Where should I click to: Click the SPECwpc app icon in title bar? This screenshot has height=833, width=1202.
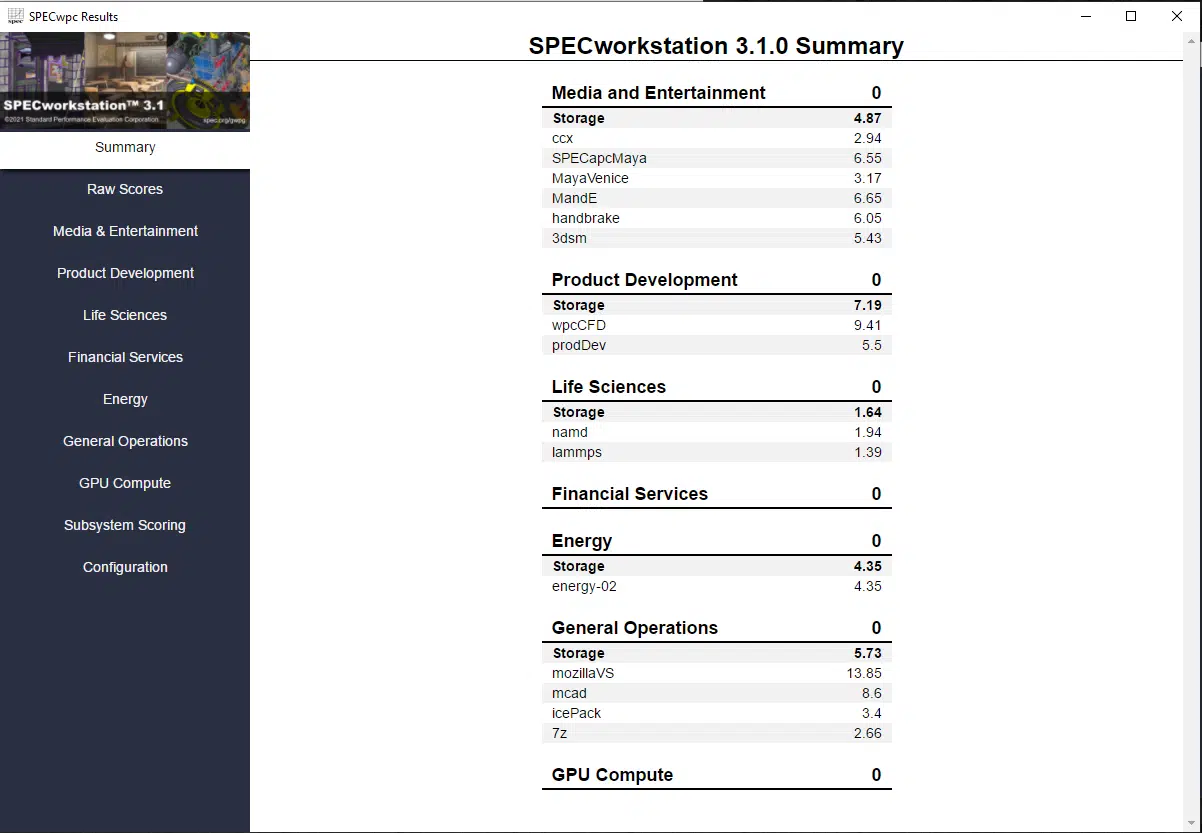click(16, 16)
